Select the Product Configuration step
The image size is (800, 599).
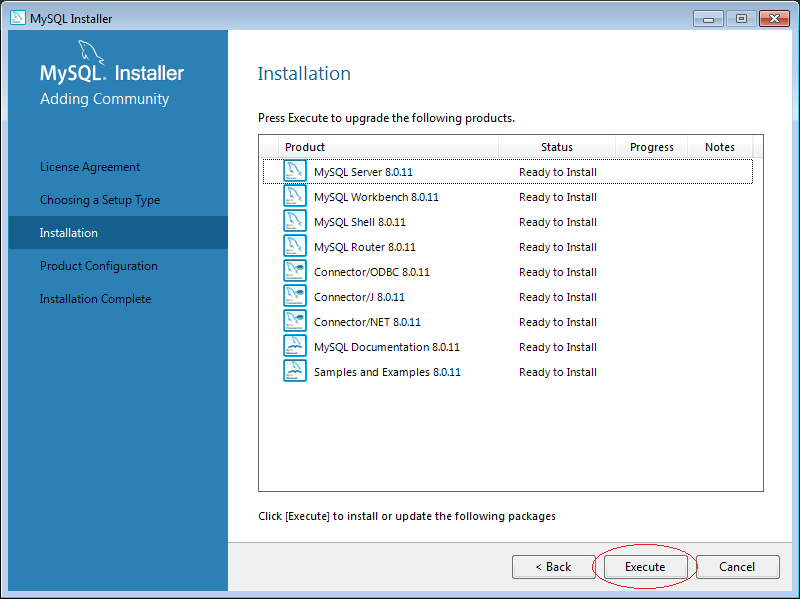pyautogui.click(x=99, y=266)
